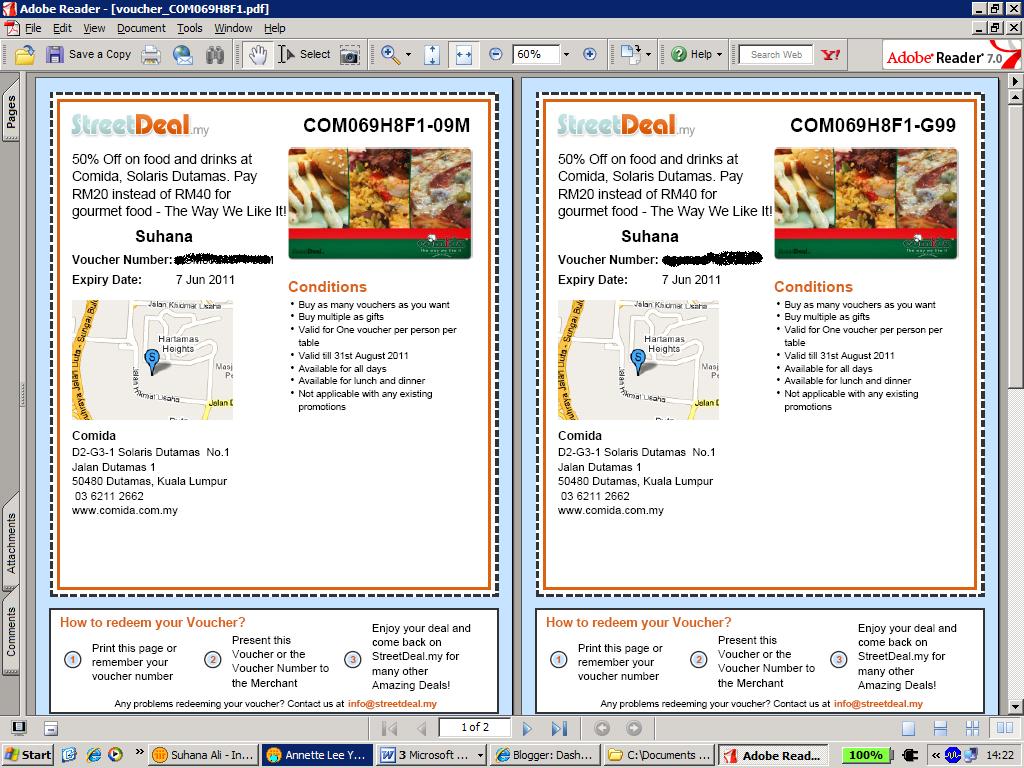This screenshot has width=1024, height=768.
Task: Open the Window menu
Action: [x=233, y=28]
